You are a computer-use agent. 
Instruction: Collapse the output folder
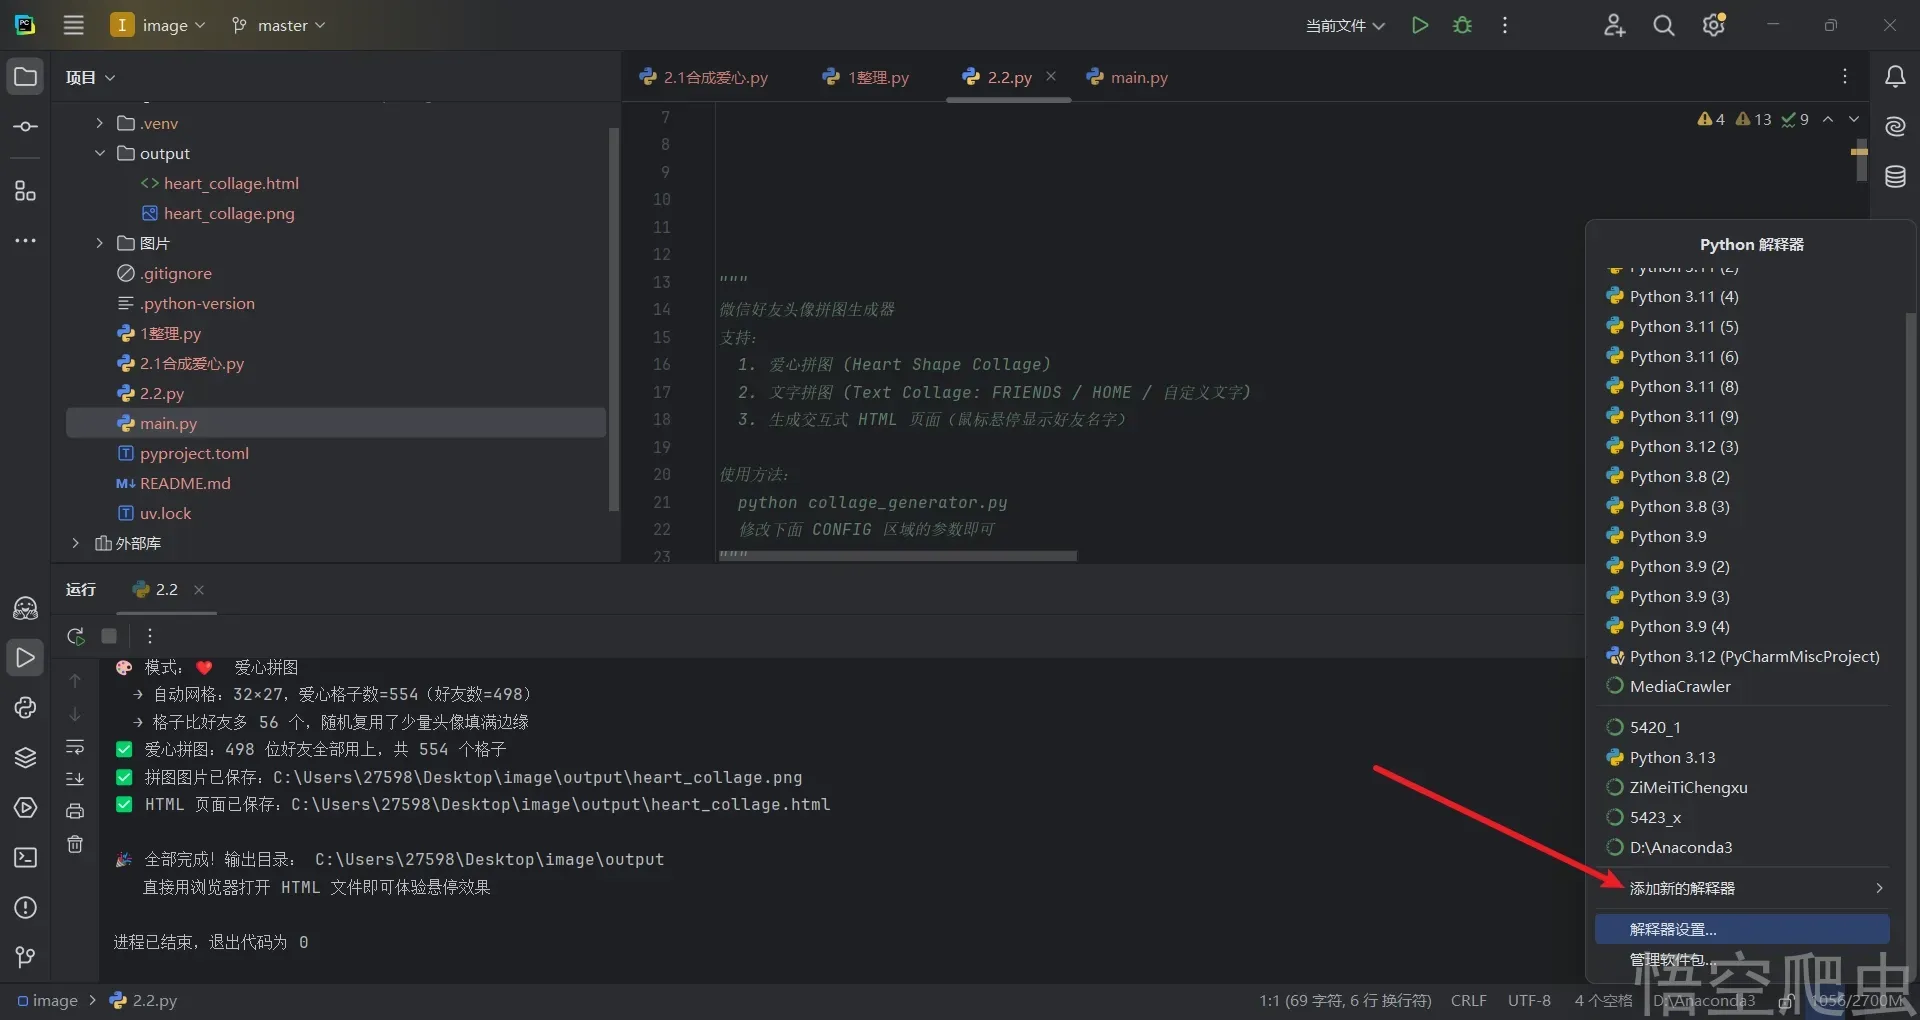pyautogui.click(x=99, y=153)
